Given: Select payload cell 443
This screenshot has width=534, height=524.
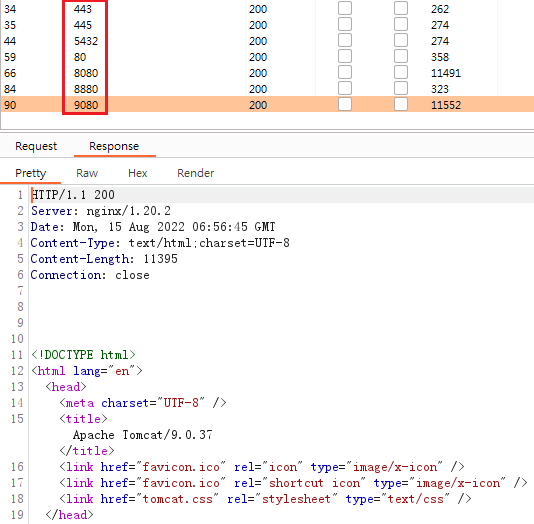Looking at the screenshot, I should click(83, 9).
